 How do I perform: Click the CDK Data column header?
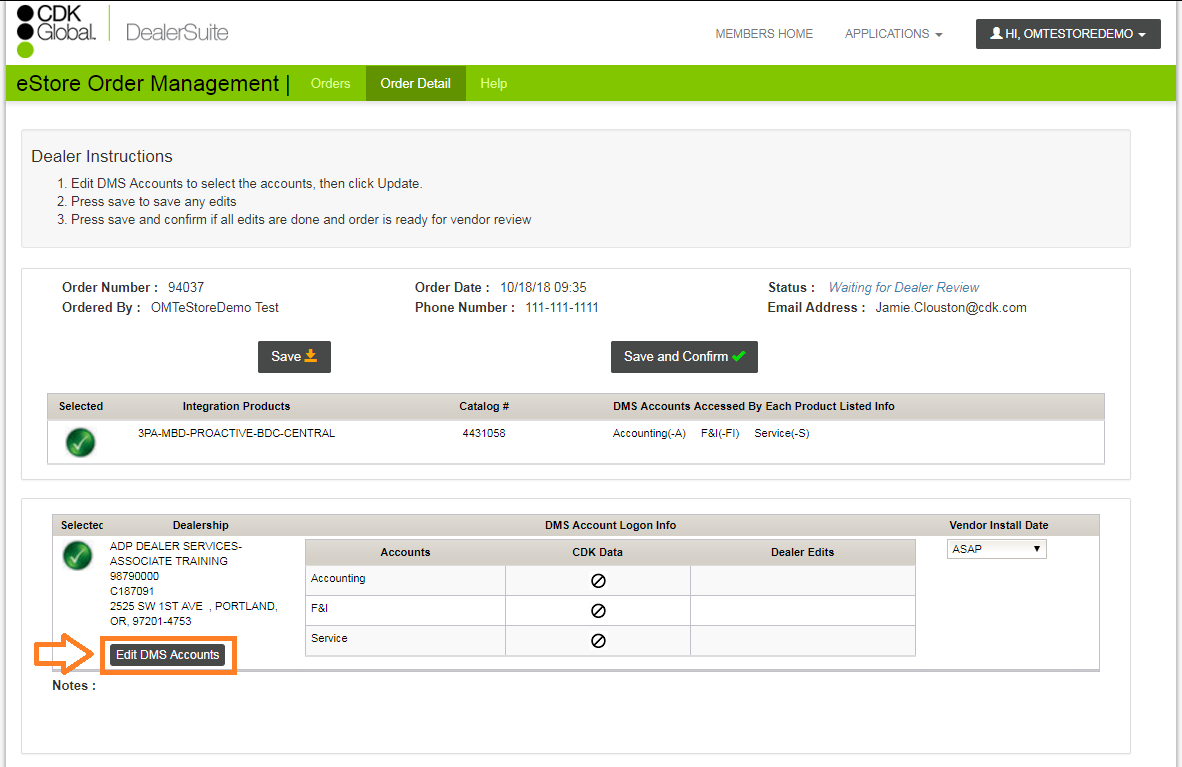click(597, 552)
